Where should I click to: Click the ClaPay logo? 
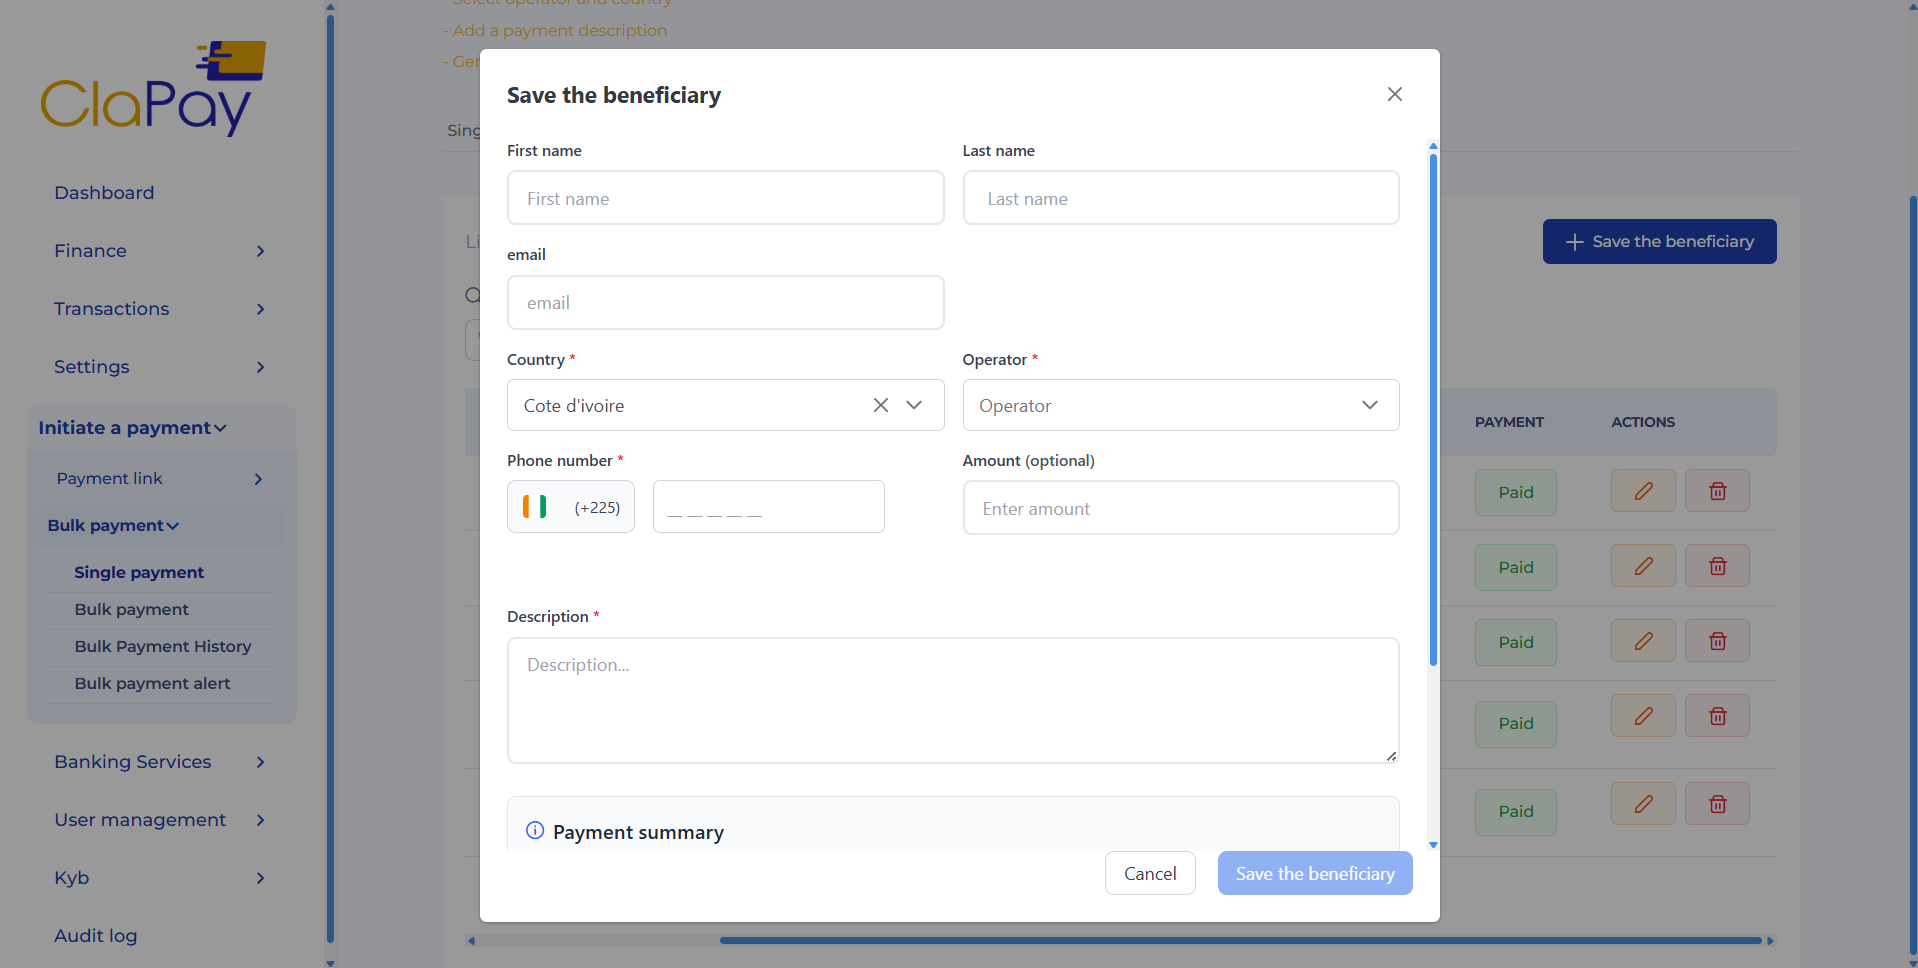pos(153,90)
